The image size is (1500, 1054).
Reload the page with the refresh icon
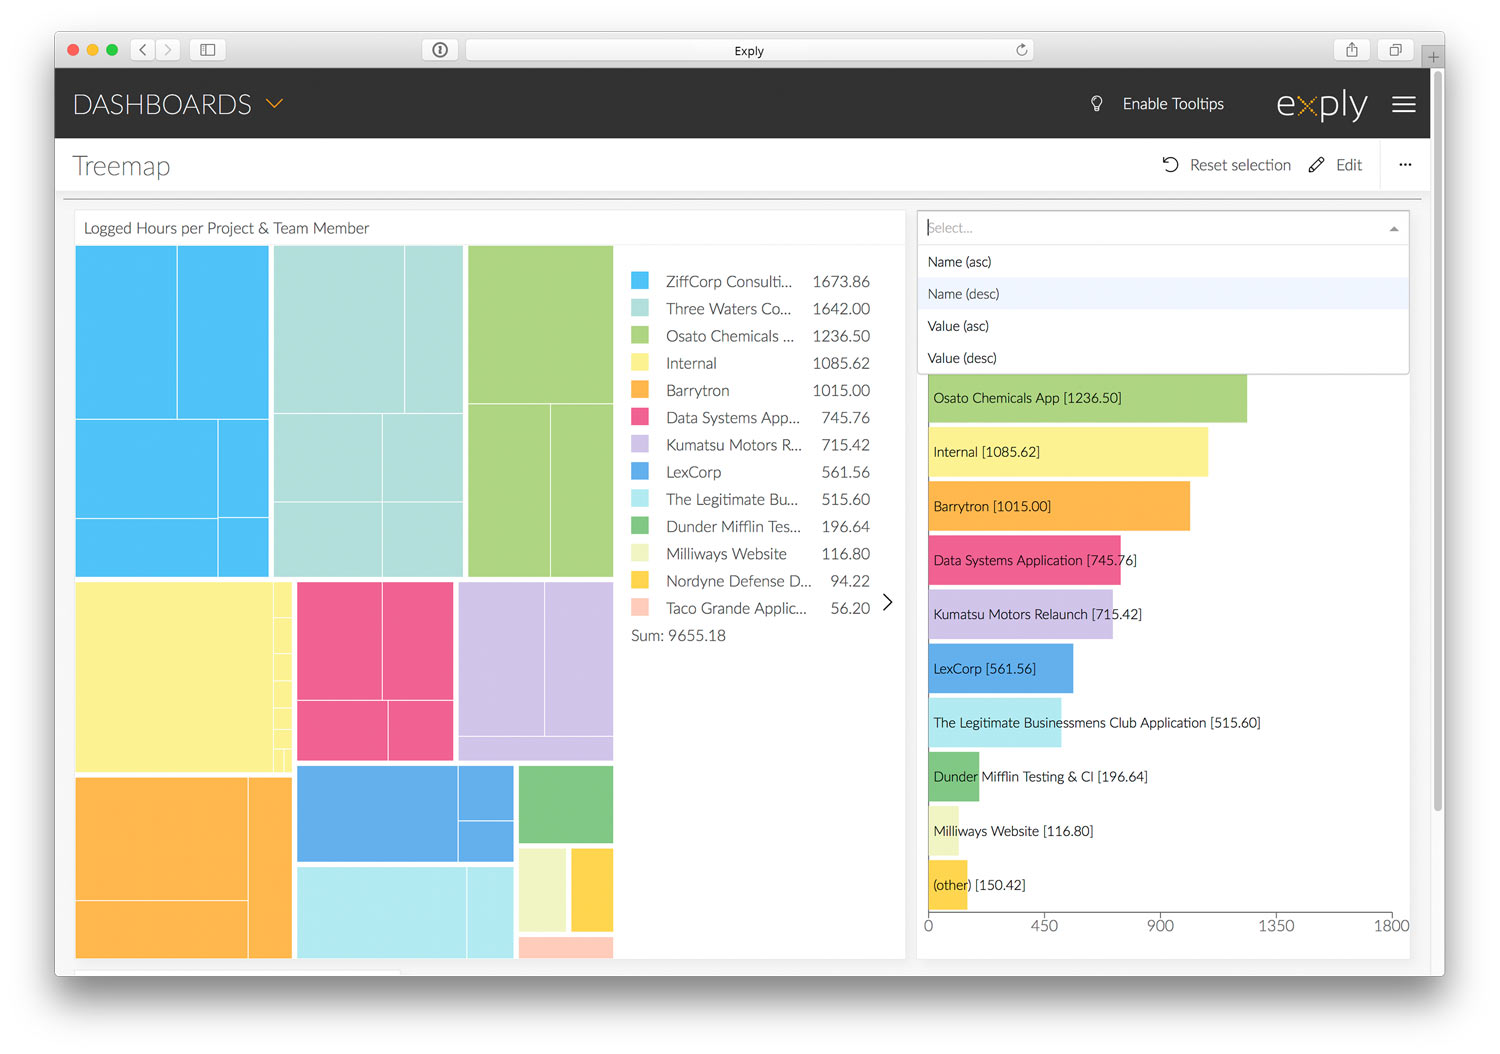(x=1021, y=50)
